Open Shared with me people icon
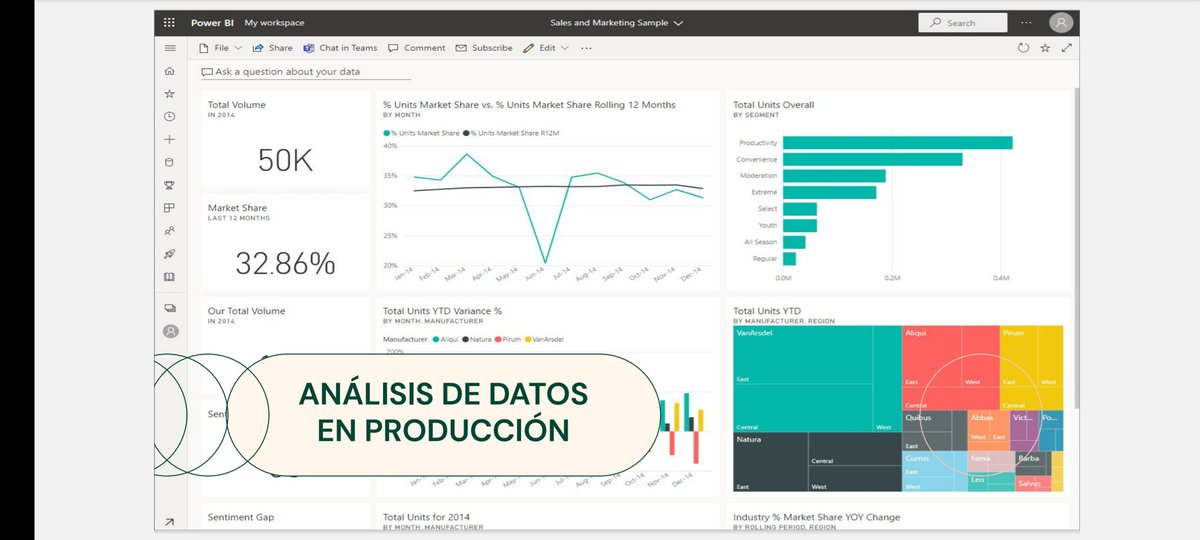 click(x=170, y=231)
